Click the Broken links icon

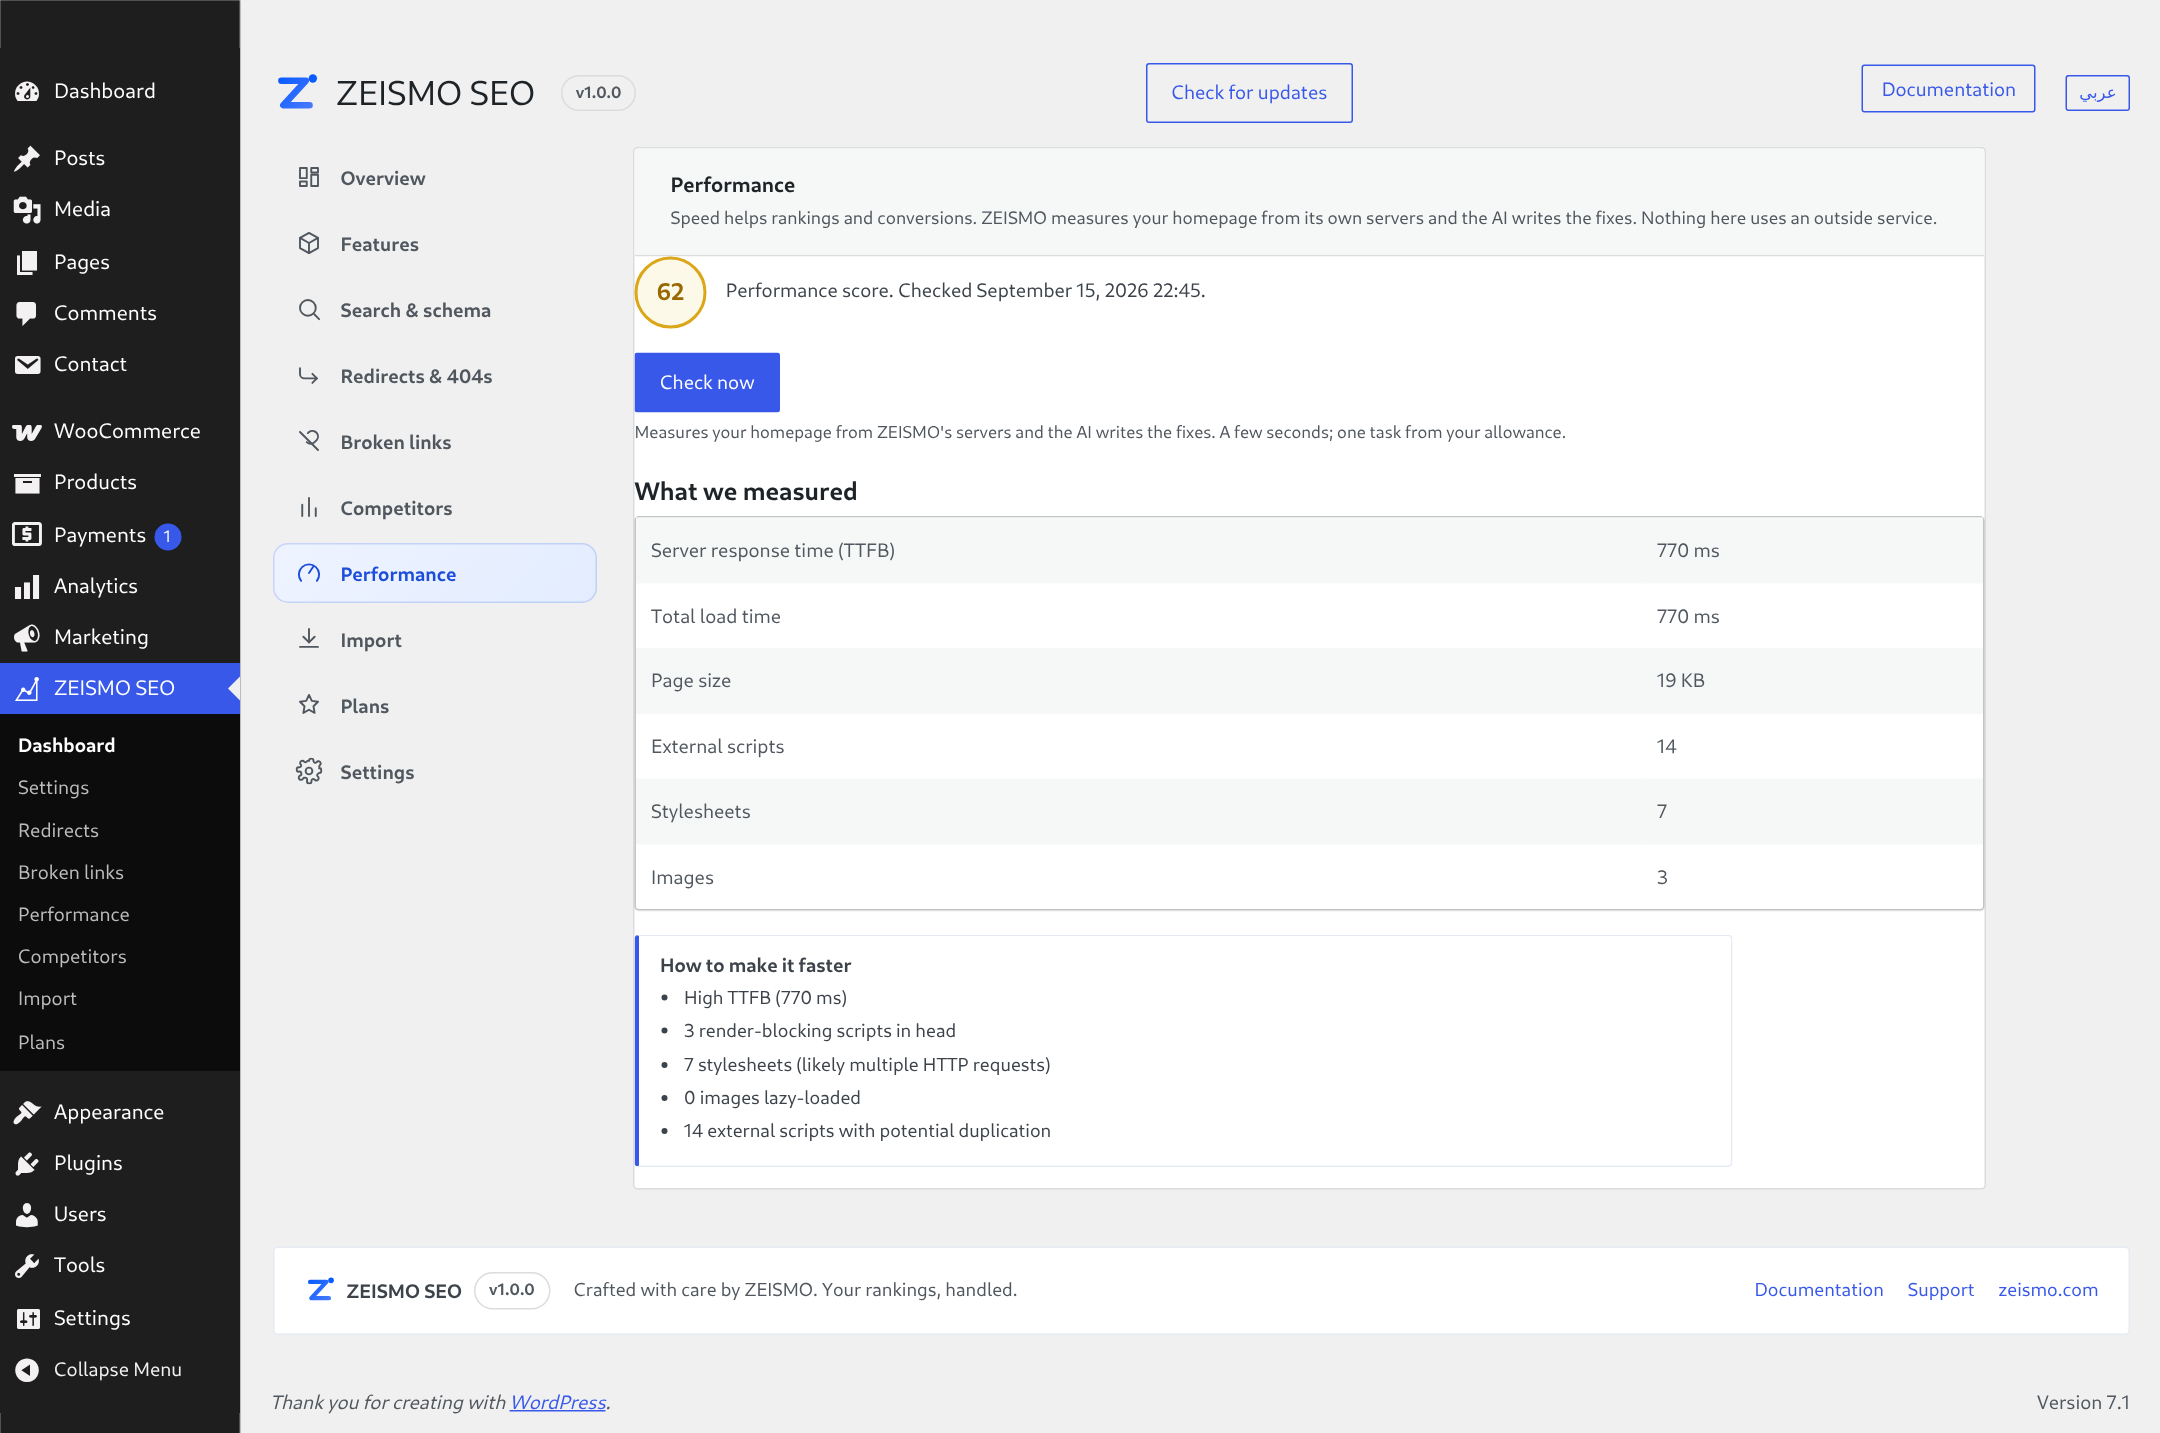(x=309, y=441)
